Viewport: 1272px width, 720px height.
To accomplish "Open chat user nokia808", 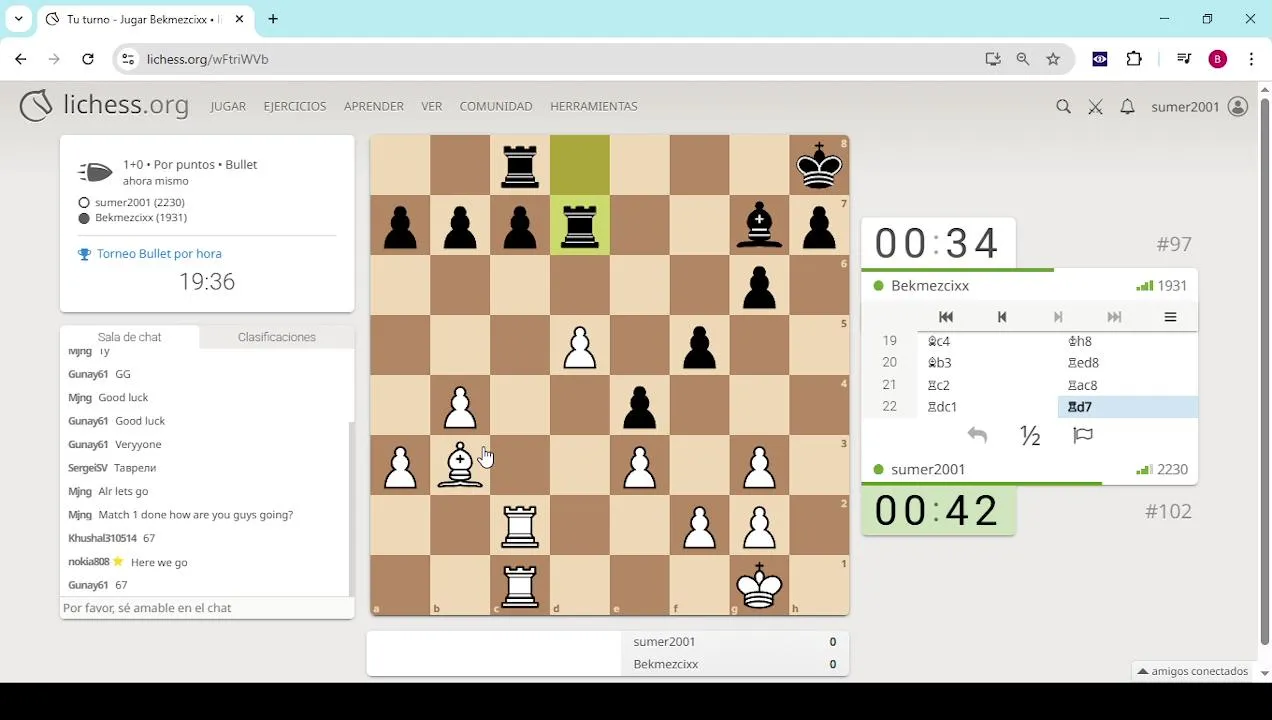I will coord(88,562).
